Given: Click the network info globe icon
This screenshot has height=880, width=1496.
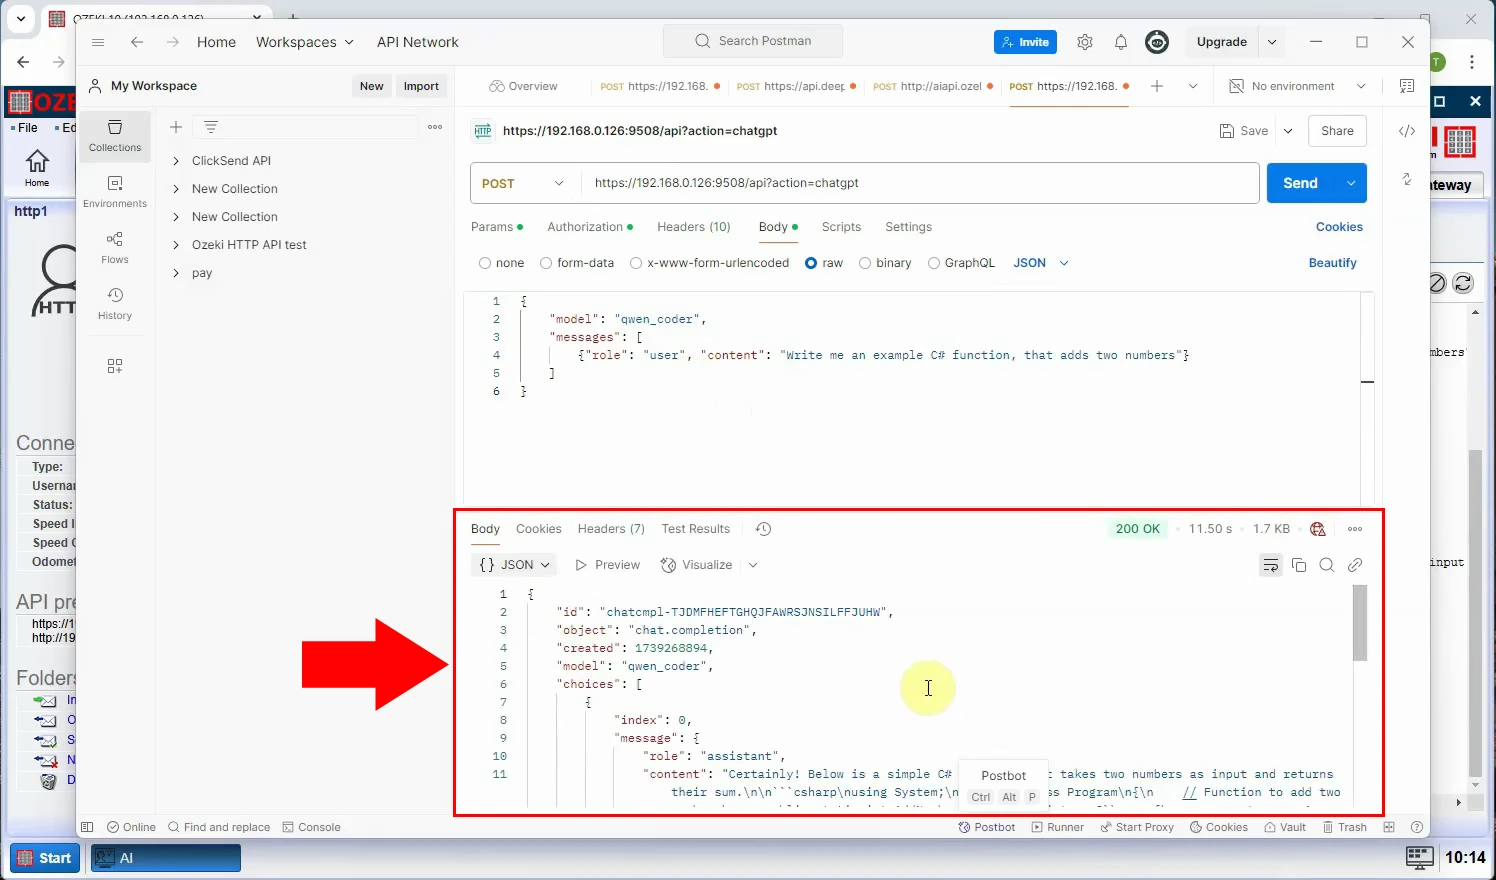Looking at the screenshot, I should tap(1318, 529).
